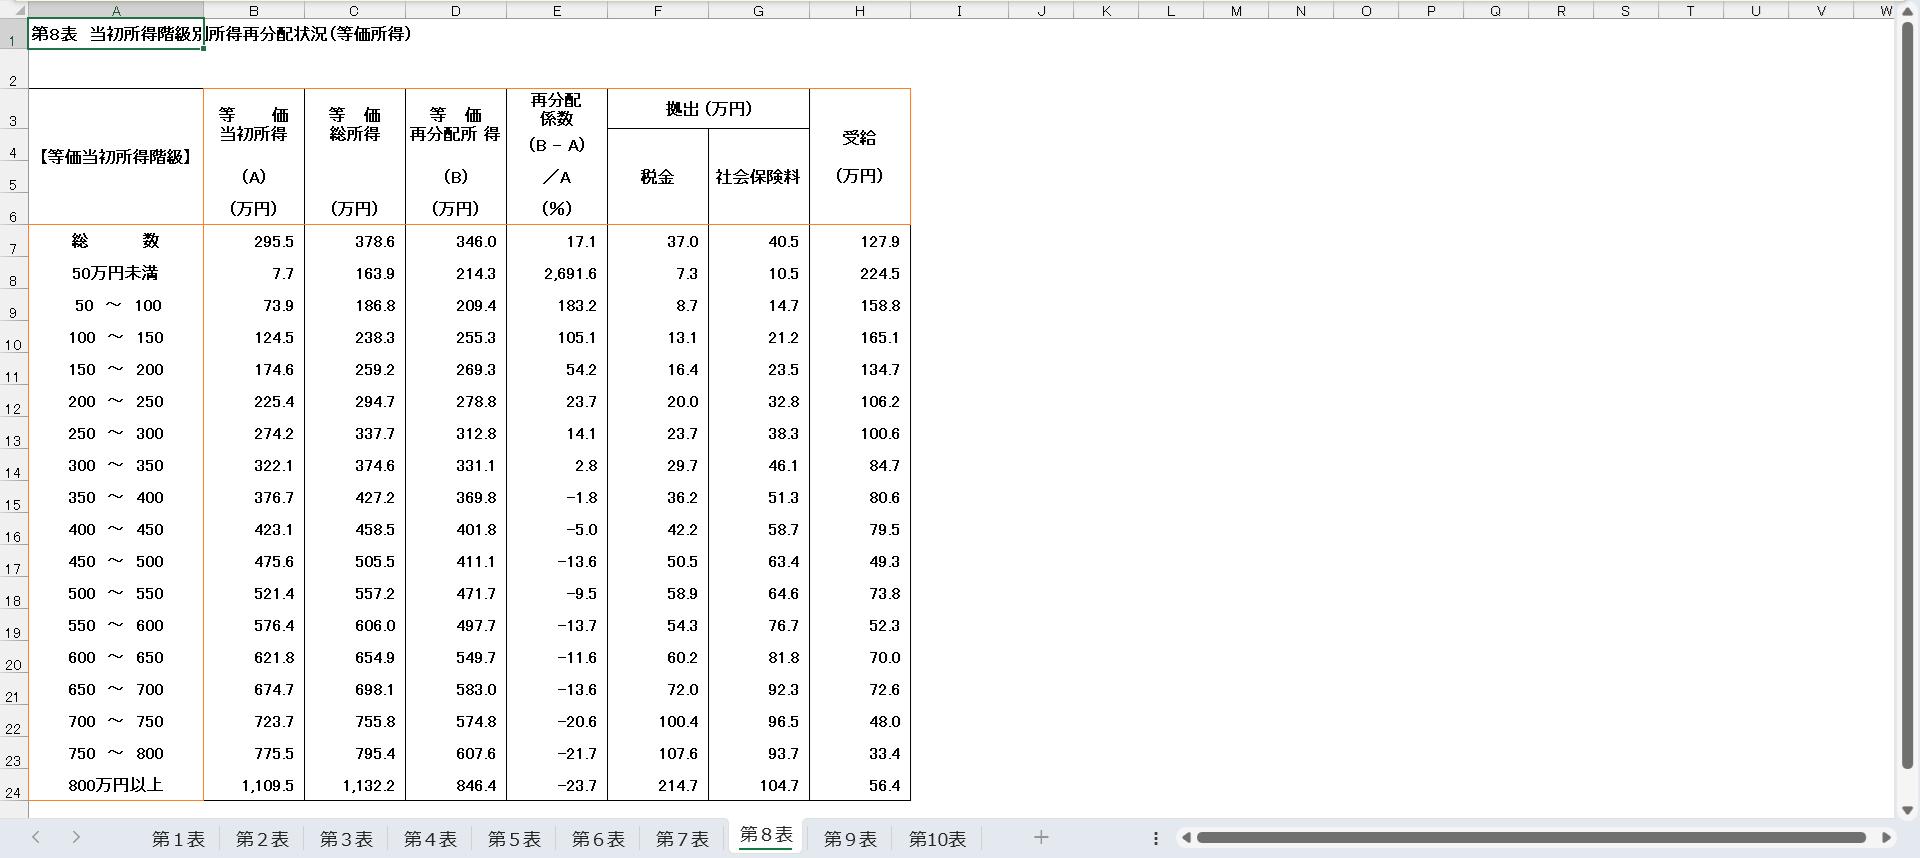
Task: Click the horizontal scrollbar thumb
Action: (1530, 838)
